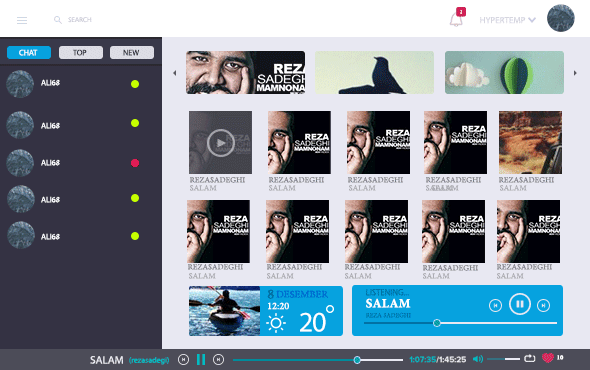Play the first album thumbnail with play overlay

[x=220, y=142]
